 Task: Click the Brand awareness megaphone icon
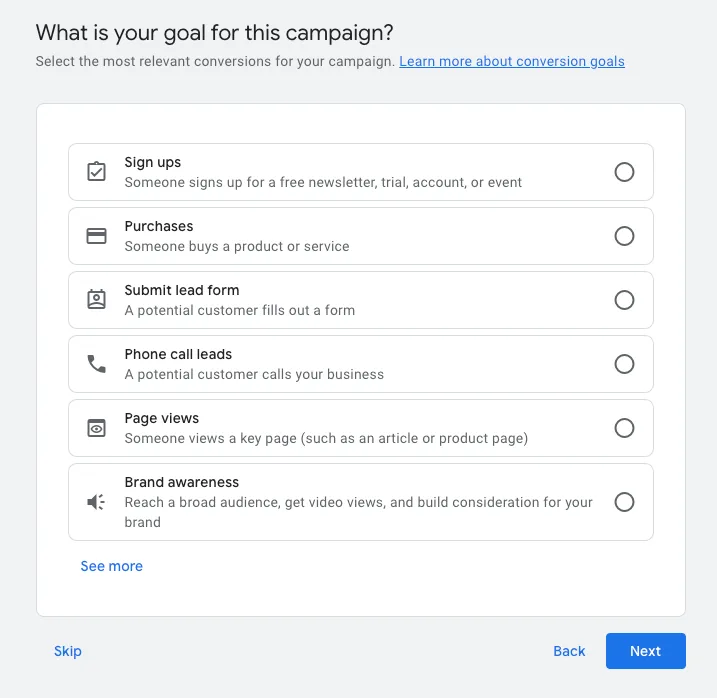pos(96,502)
